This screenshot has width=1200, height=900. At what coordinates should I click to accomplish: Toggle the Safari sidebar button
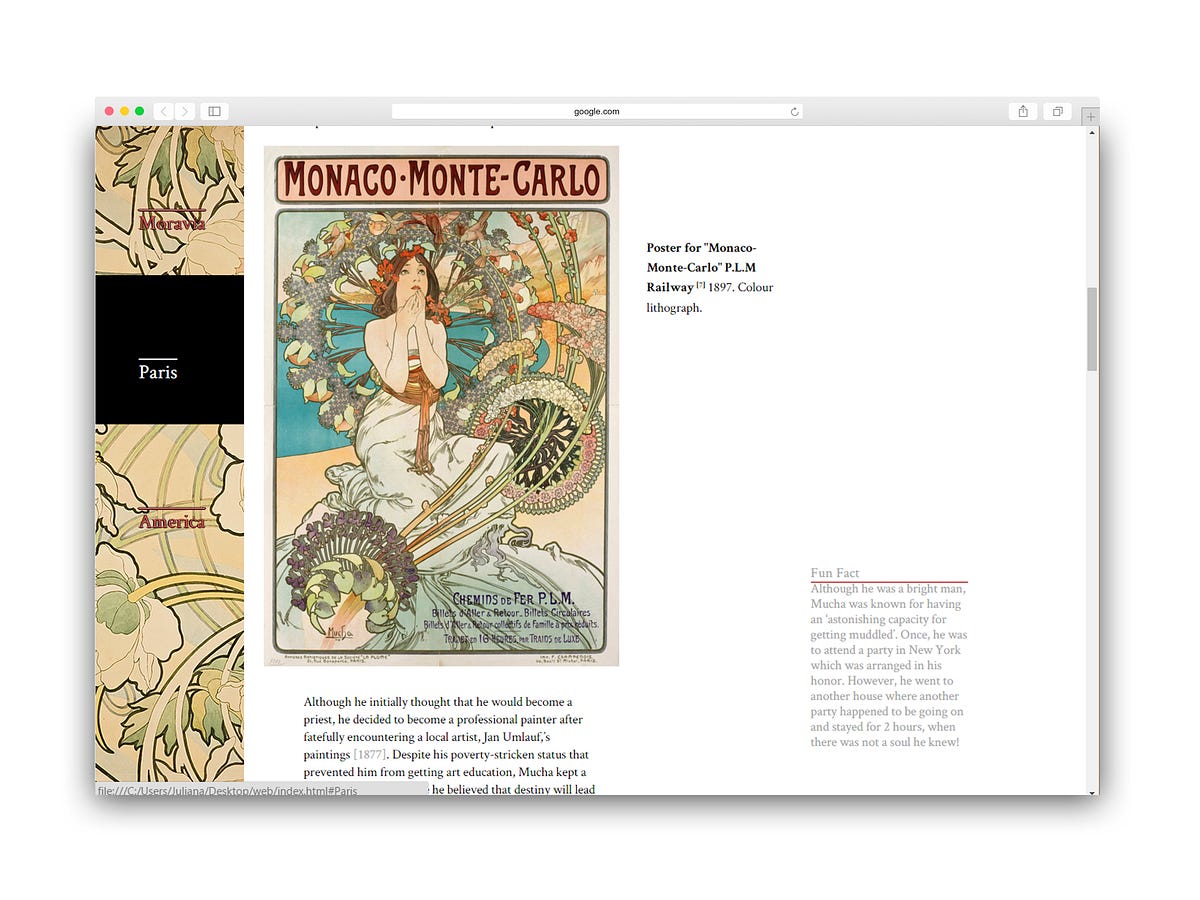[x=215, y=111]
